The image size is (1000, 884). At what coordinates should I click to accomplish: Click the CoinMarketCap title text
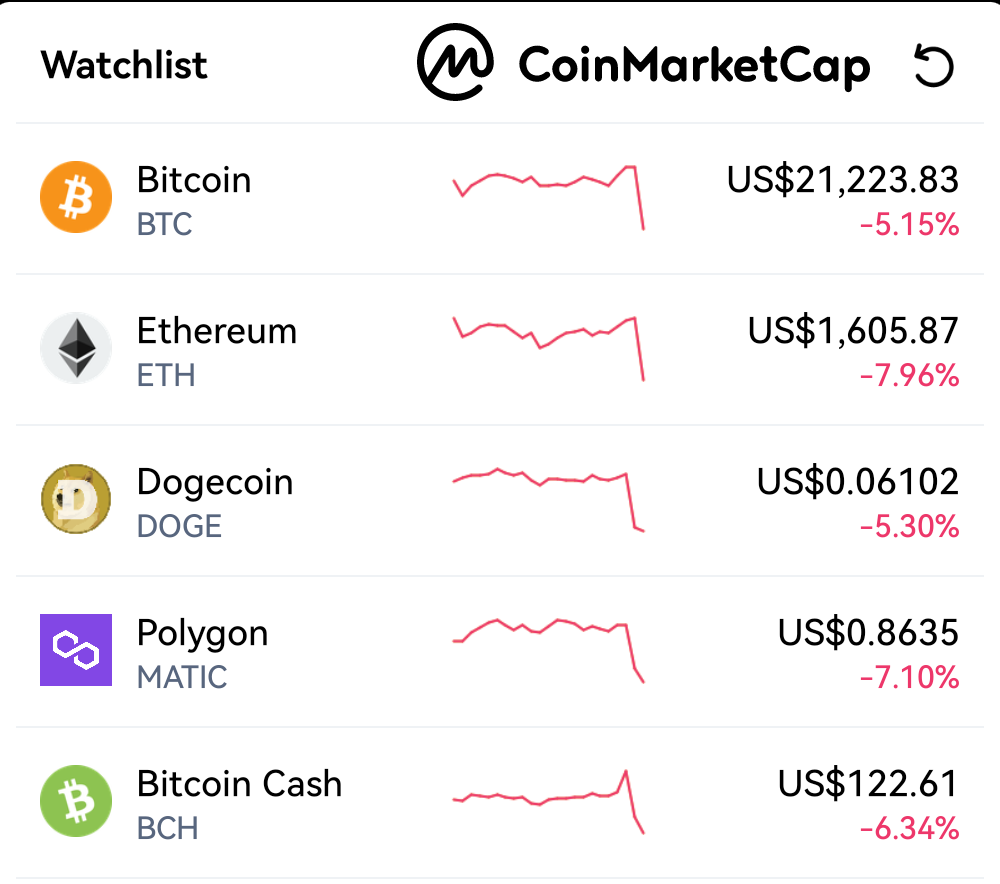coord(695,65)
